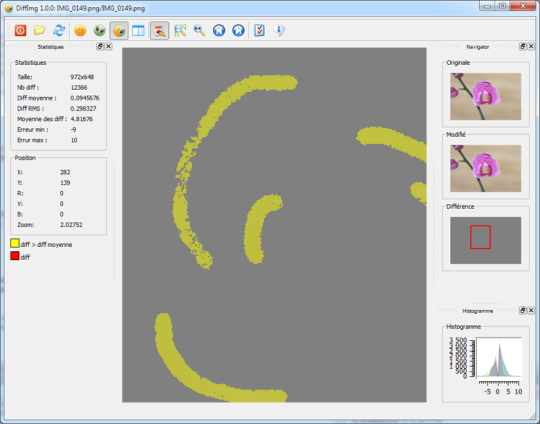Toggle the dual panel split view icon
This screenshot has width=540, height=424.
(138, 31)
